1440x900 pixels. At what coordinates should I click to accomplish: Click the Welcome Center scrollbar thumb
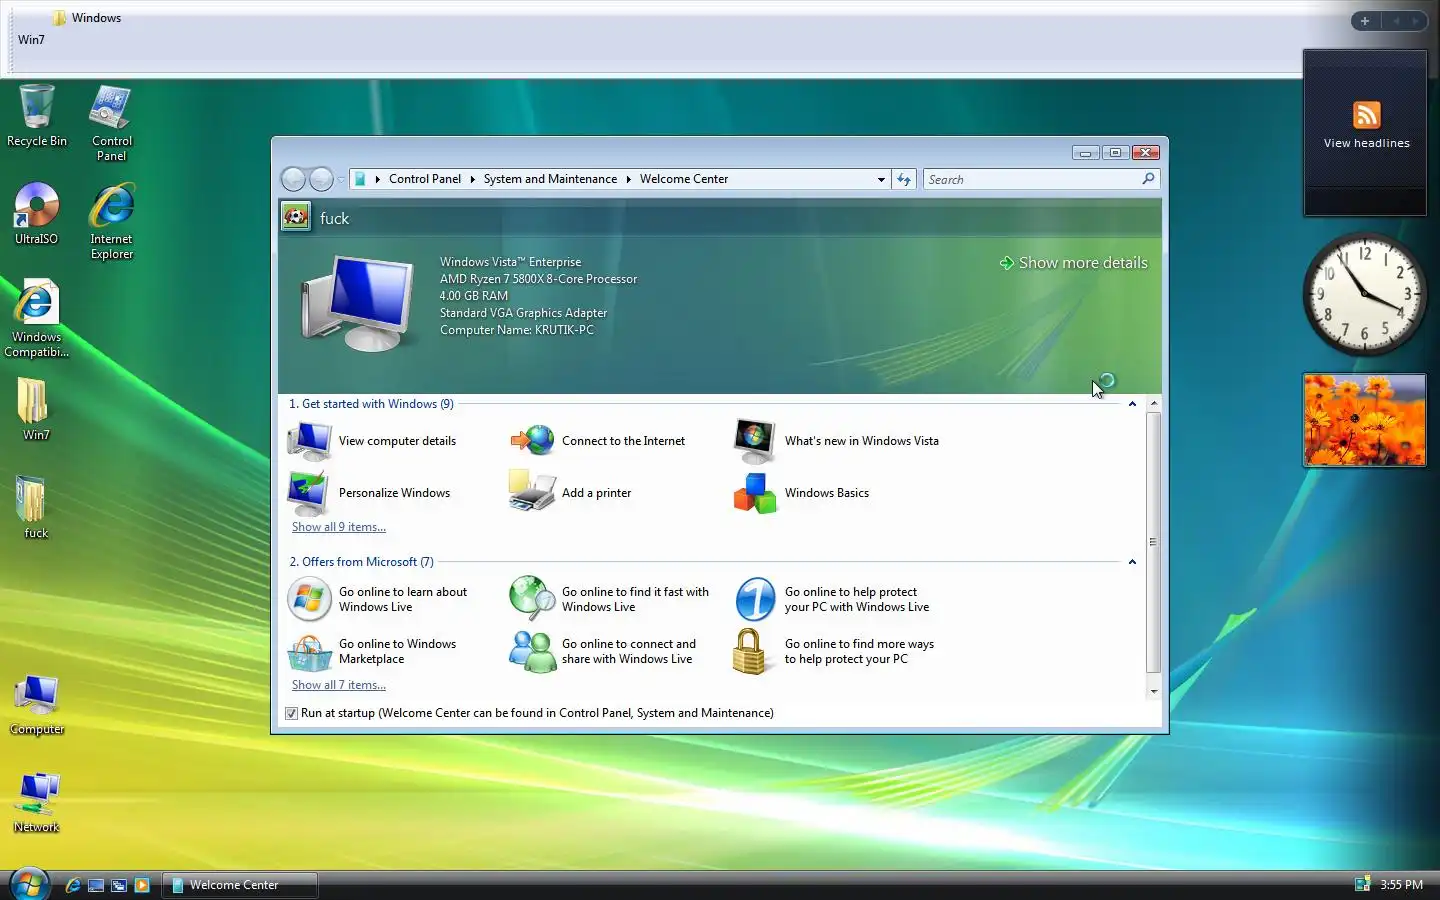point(1154,542)
